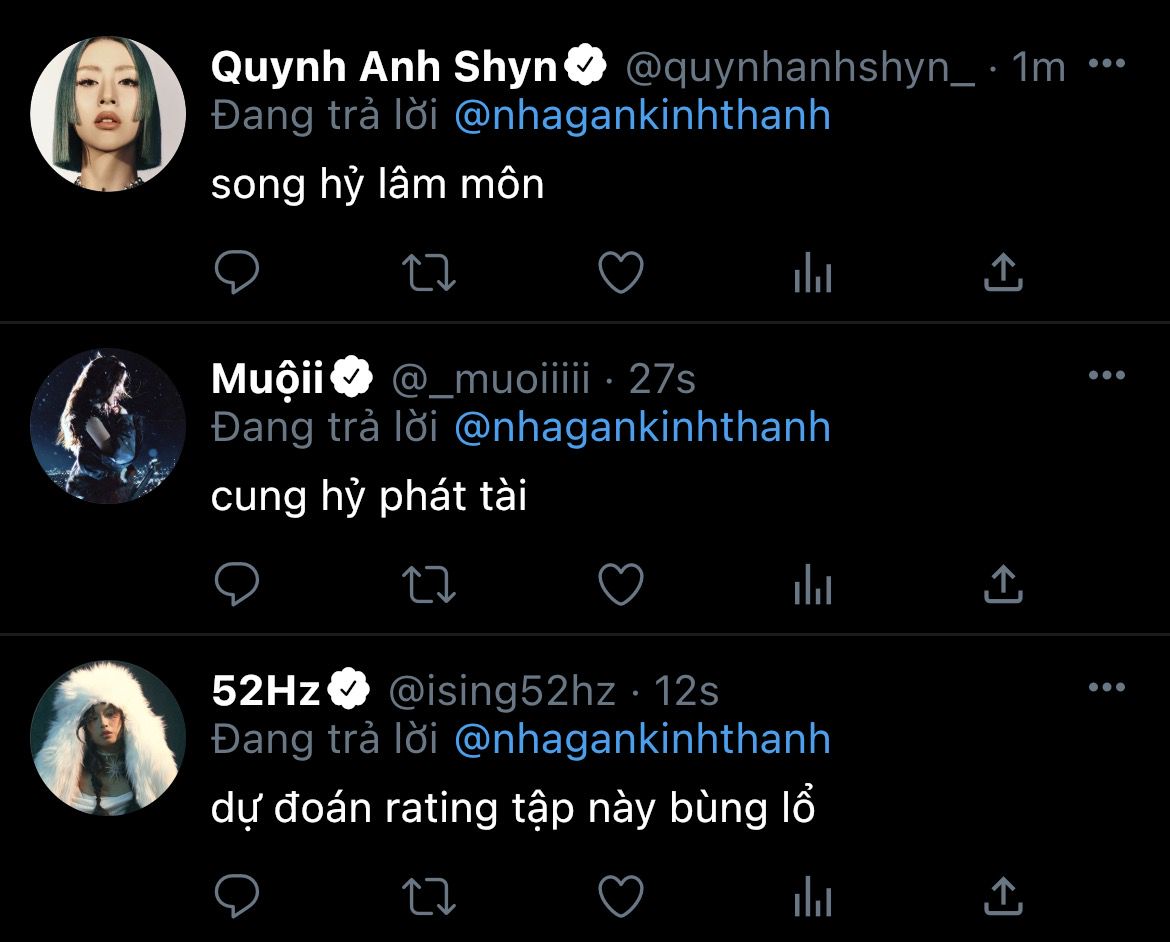Retweet Muội's tweet
The height and width of the screenshot is (942, 1170).
coord(429,584)
